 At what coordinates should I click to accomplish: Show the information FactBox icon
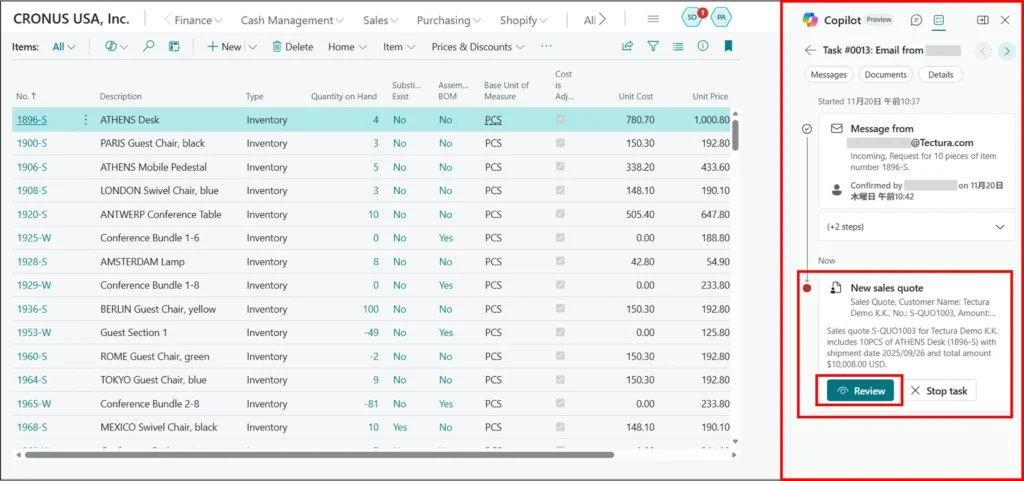coord(703,46)
